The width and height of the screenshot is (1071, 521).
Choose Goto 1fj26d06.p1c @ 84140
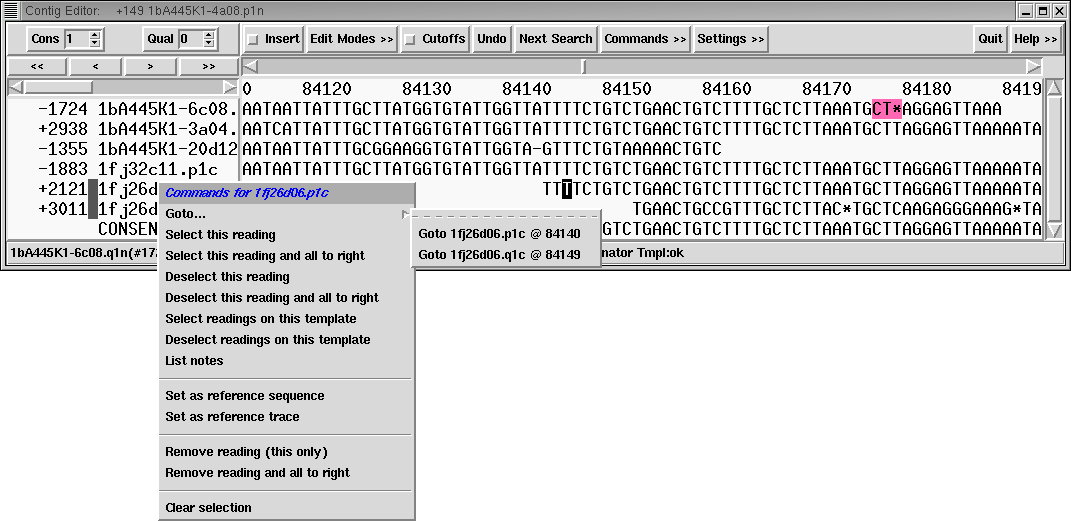[x=498, y=233]
